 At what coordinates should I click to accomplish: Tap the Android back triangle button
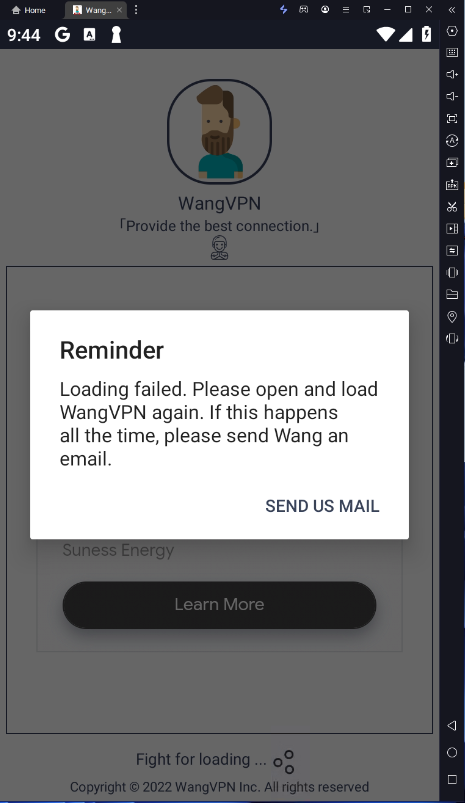tap(452, 725)
